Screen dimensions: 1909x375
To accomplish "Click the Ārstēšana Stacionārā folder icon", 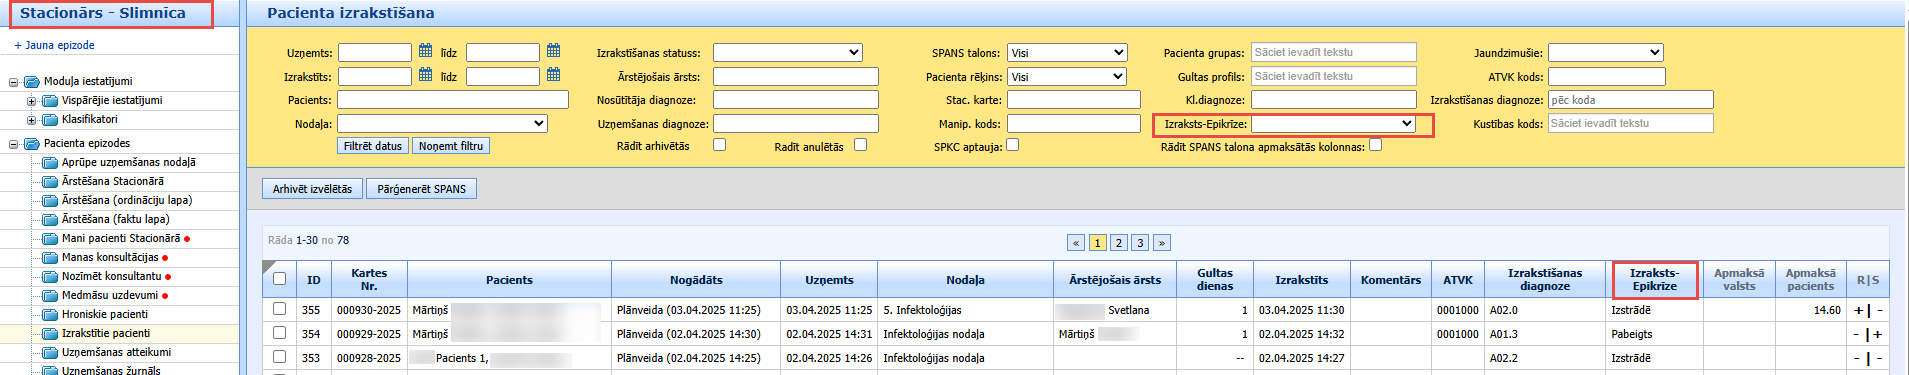I will click(x=50, y=182).
